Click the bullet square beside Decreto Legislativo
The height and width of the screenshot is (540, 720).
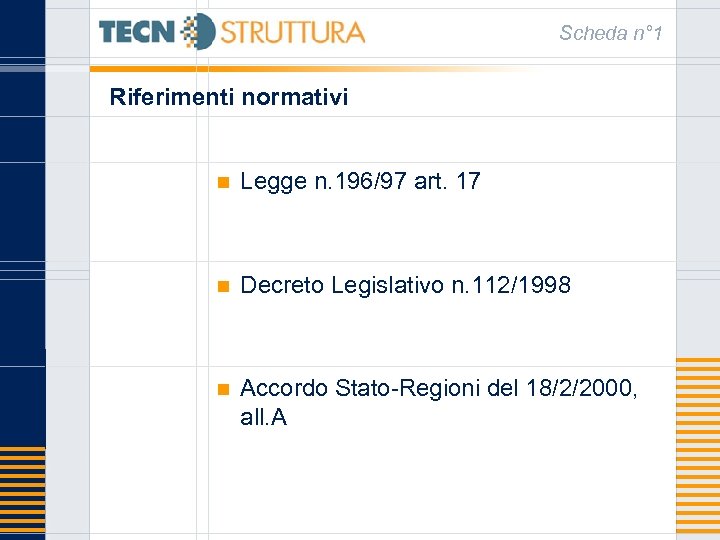click(223, 286)
